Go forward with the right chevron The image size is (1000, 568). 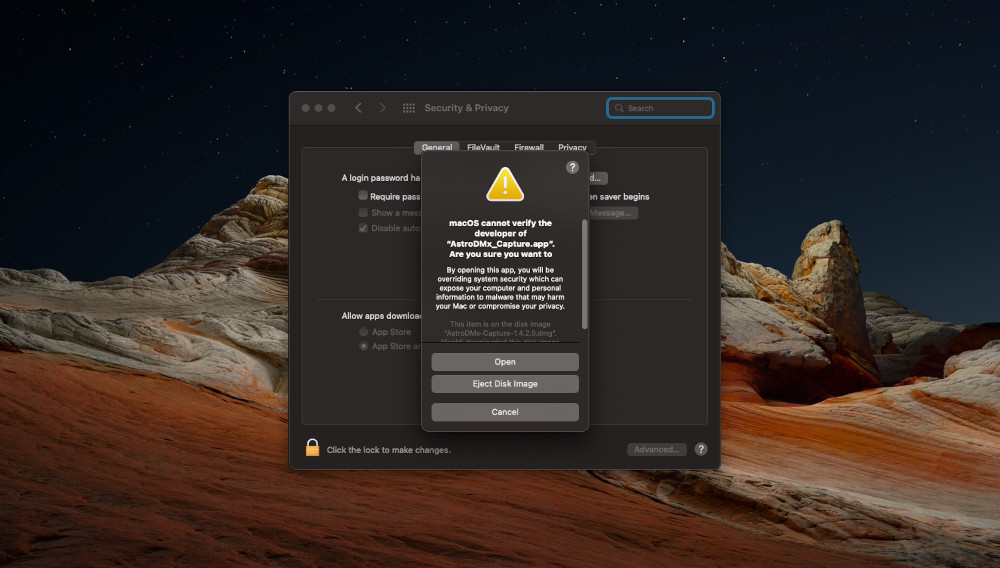[383, 108]
